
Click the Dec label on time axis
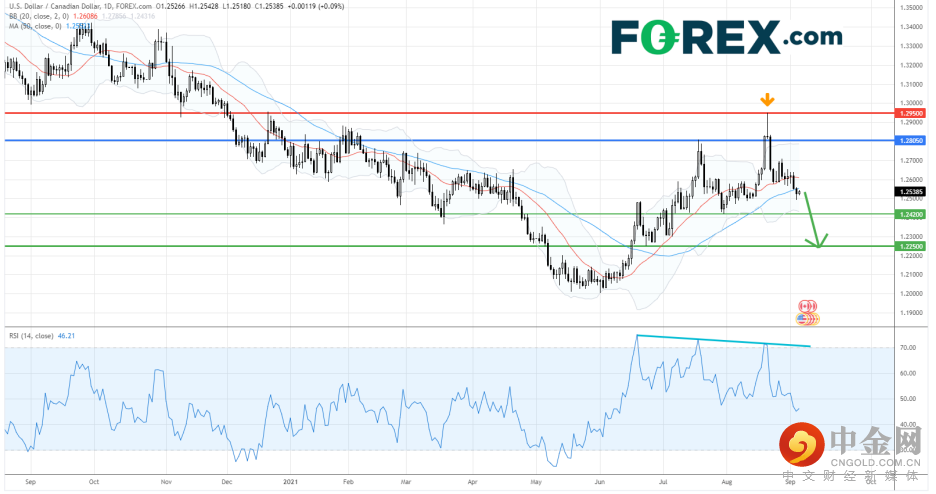[x=226, y=481]
